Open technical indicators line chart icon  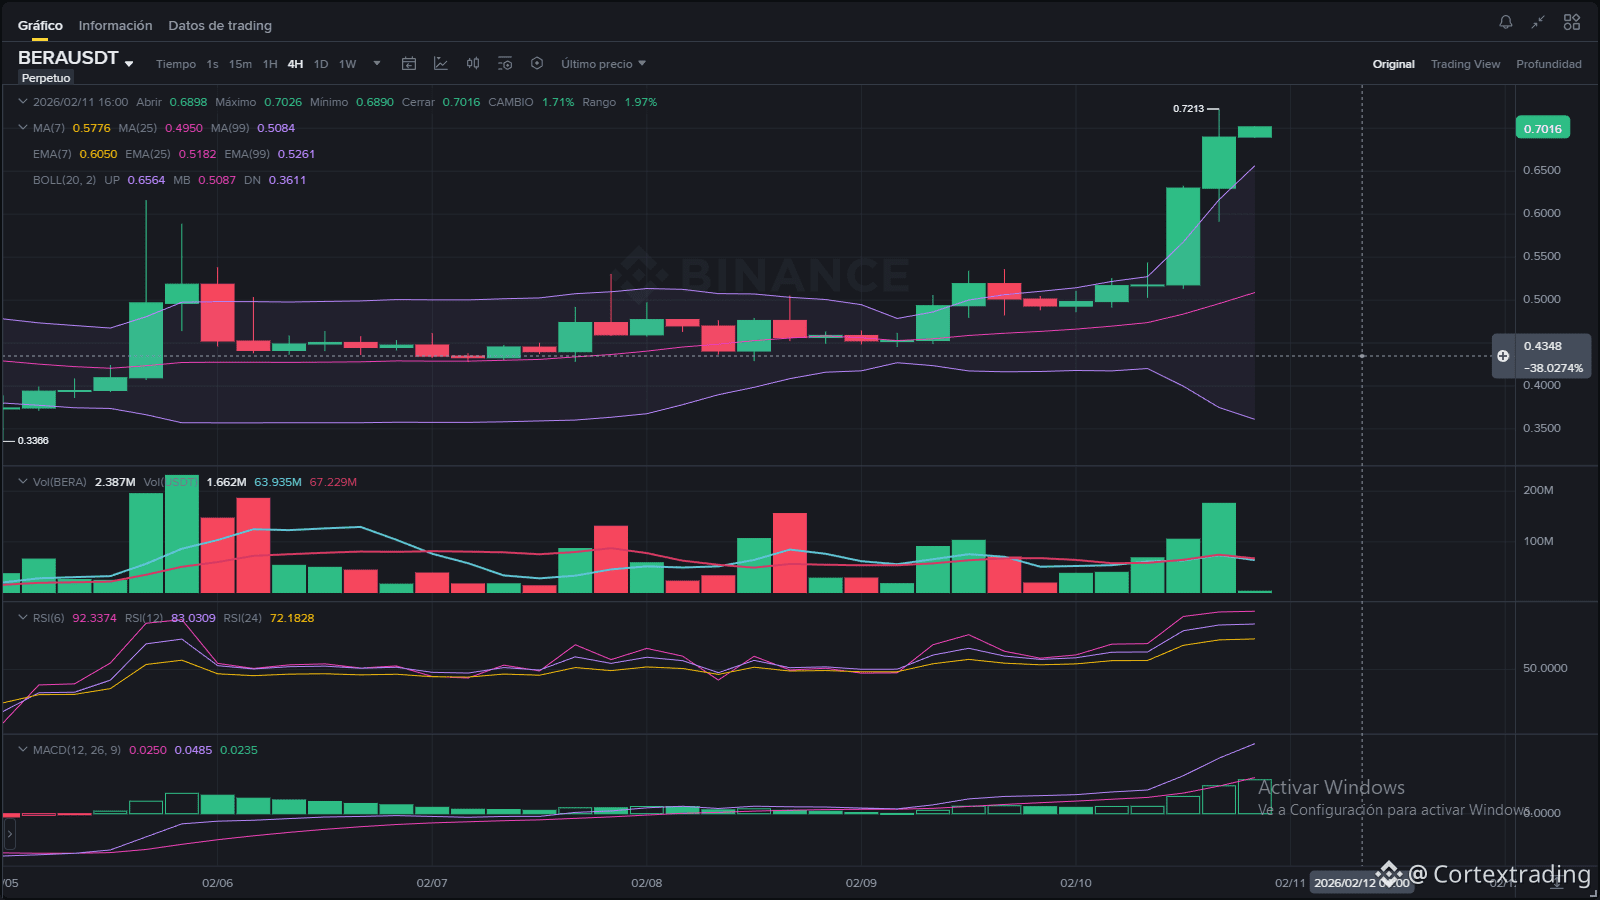click(x=441, y=64)
